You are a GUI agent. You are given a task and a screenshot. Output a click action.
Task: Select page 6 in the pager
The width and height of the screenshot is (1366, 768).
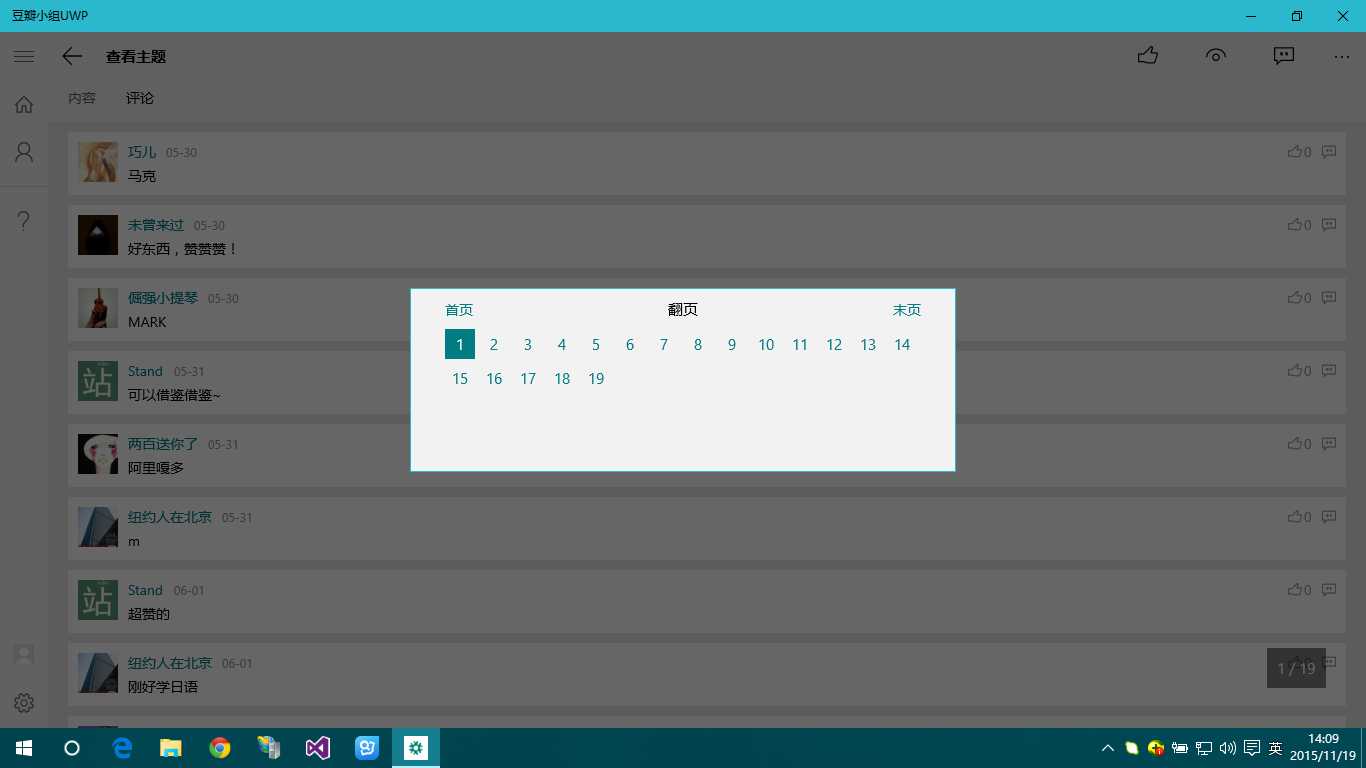pos(630,344)
